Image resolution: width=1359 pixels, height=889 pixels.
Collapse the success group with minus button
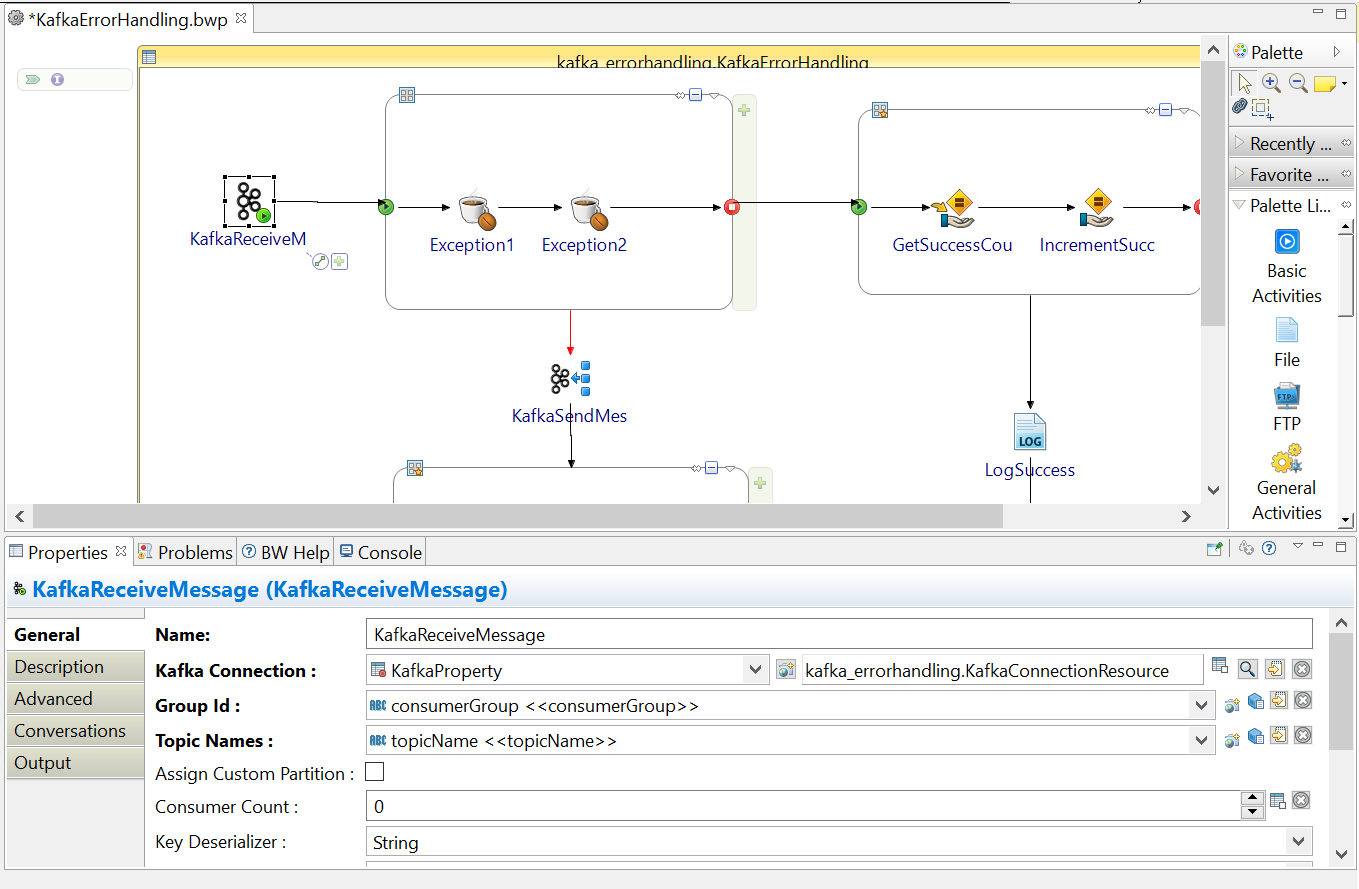pyautogui.click(x=1165, y=109)
